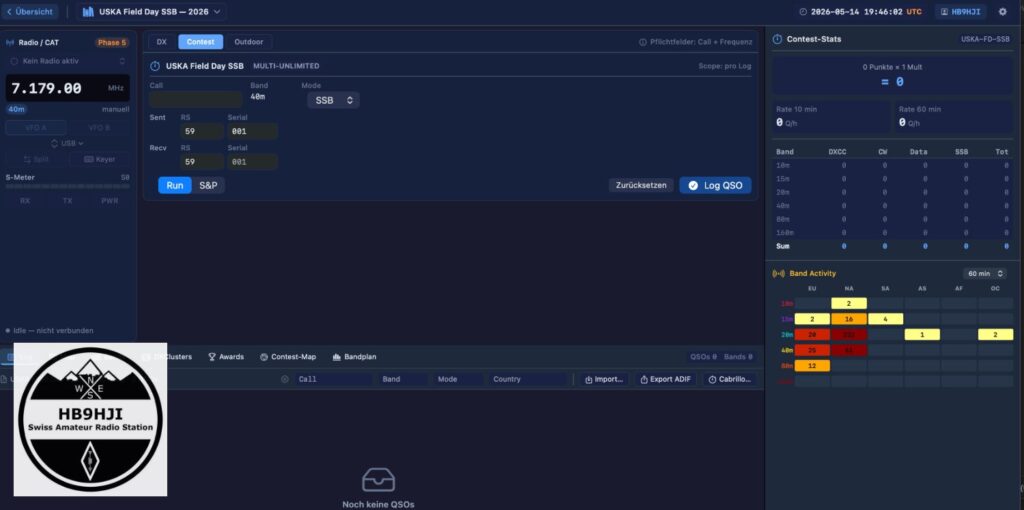Click the Idle — nicht verbunden status
Viewport: 1024px width, 510px height.
point(50,330)
